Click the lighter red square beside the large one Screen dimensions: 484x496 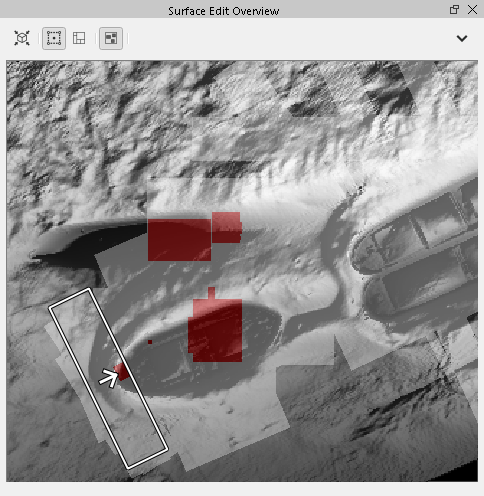tap(226, 227)
